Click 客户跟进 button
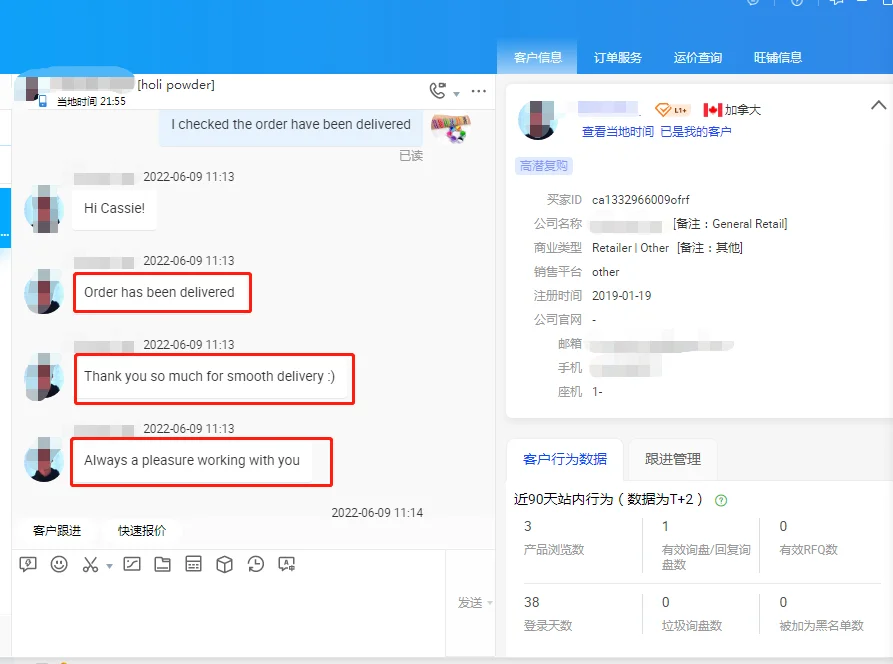893x664 pixels. 57,531
